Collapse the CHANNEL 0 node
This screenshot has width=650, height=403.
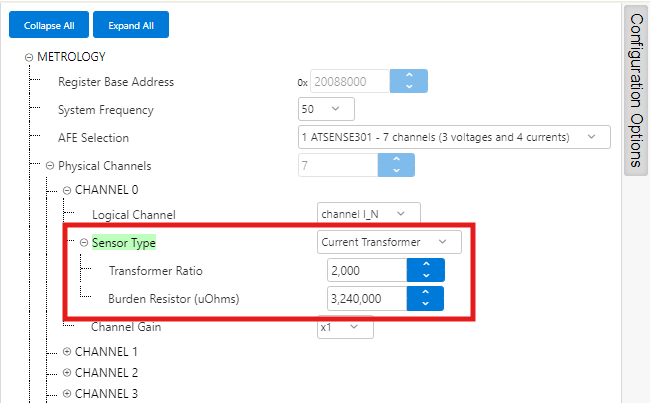(67, 190)
